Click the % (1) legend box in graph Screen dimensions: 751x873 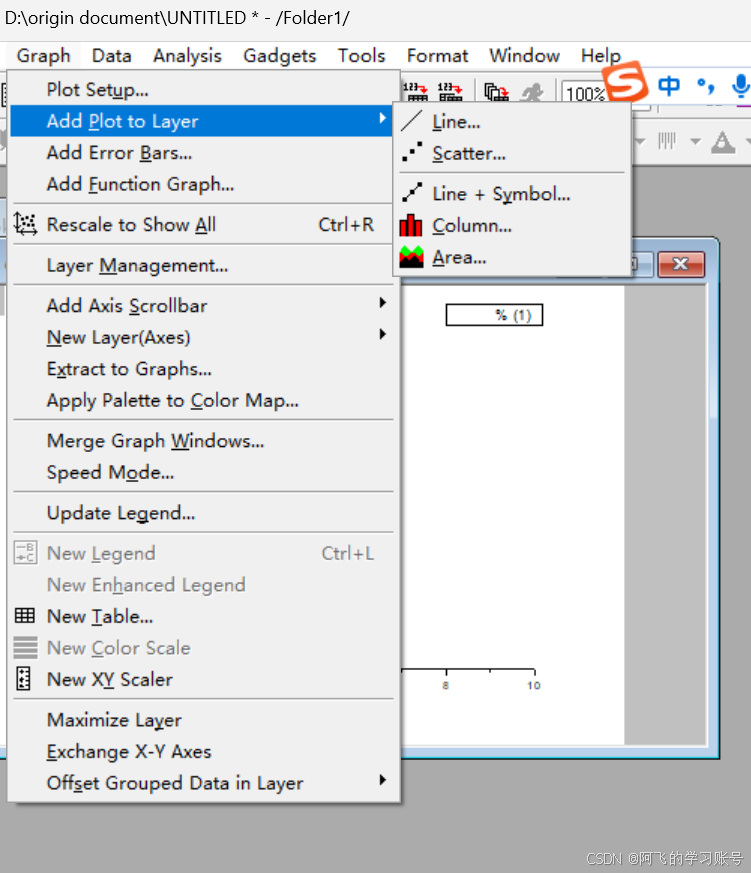pos(494,315)
